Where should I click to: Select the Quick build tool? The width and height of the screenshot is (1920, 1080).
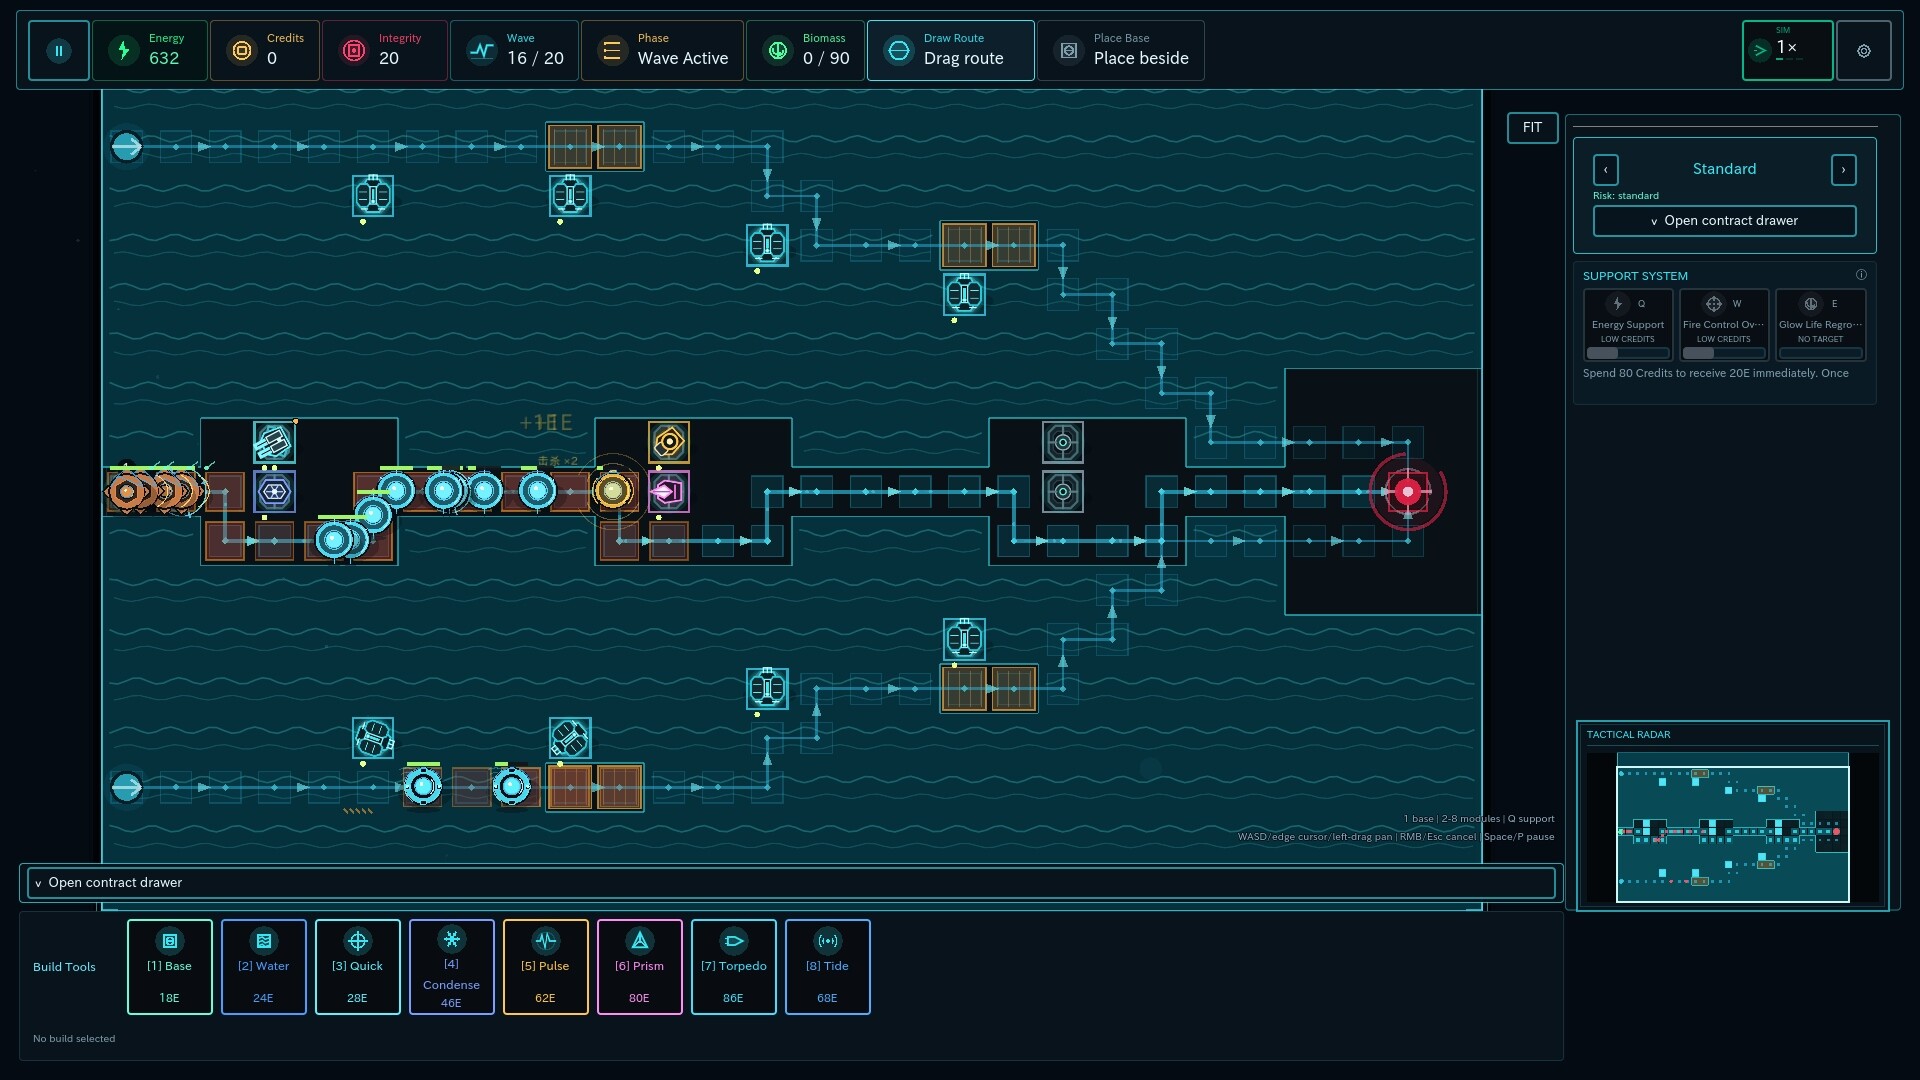358,967
